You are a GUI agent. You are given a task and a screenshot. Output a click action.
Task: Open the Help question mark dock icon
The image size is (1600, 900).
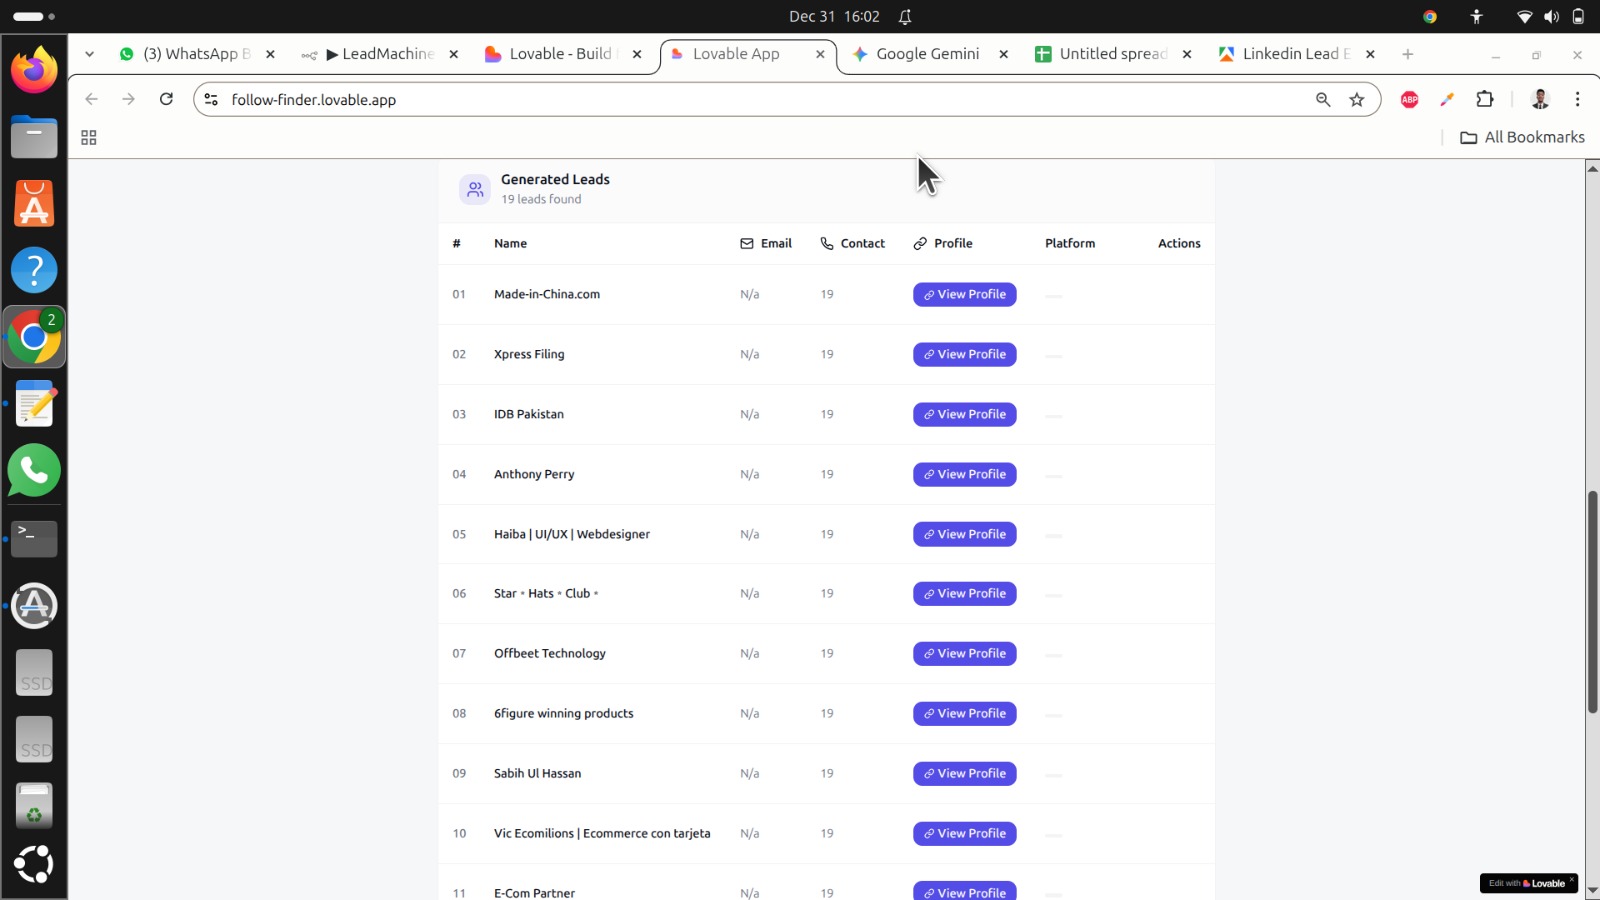(x=34, y=270)
